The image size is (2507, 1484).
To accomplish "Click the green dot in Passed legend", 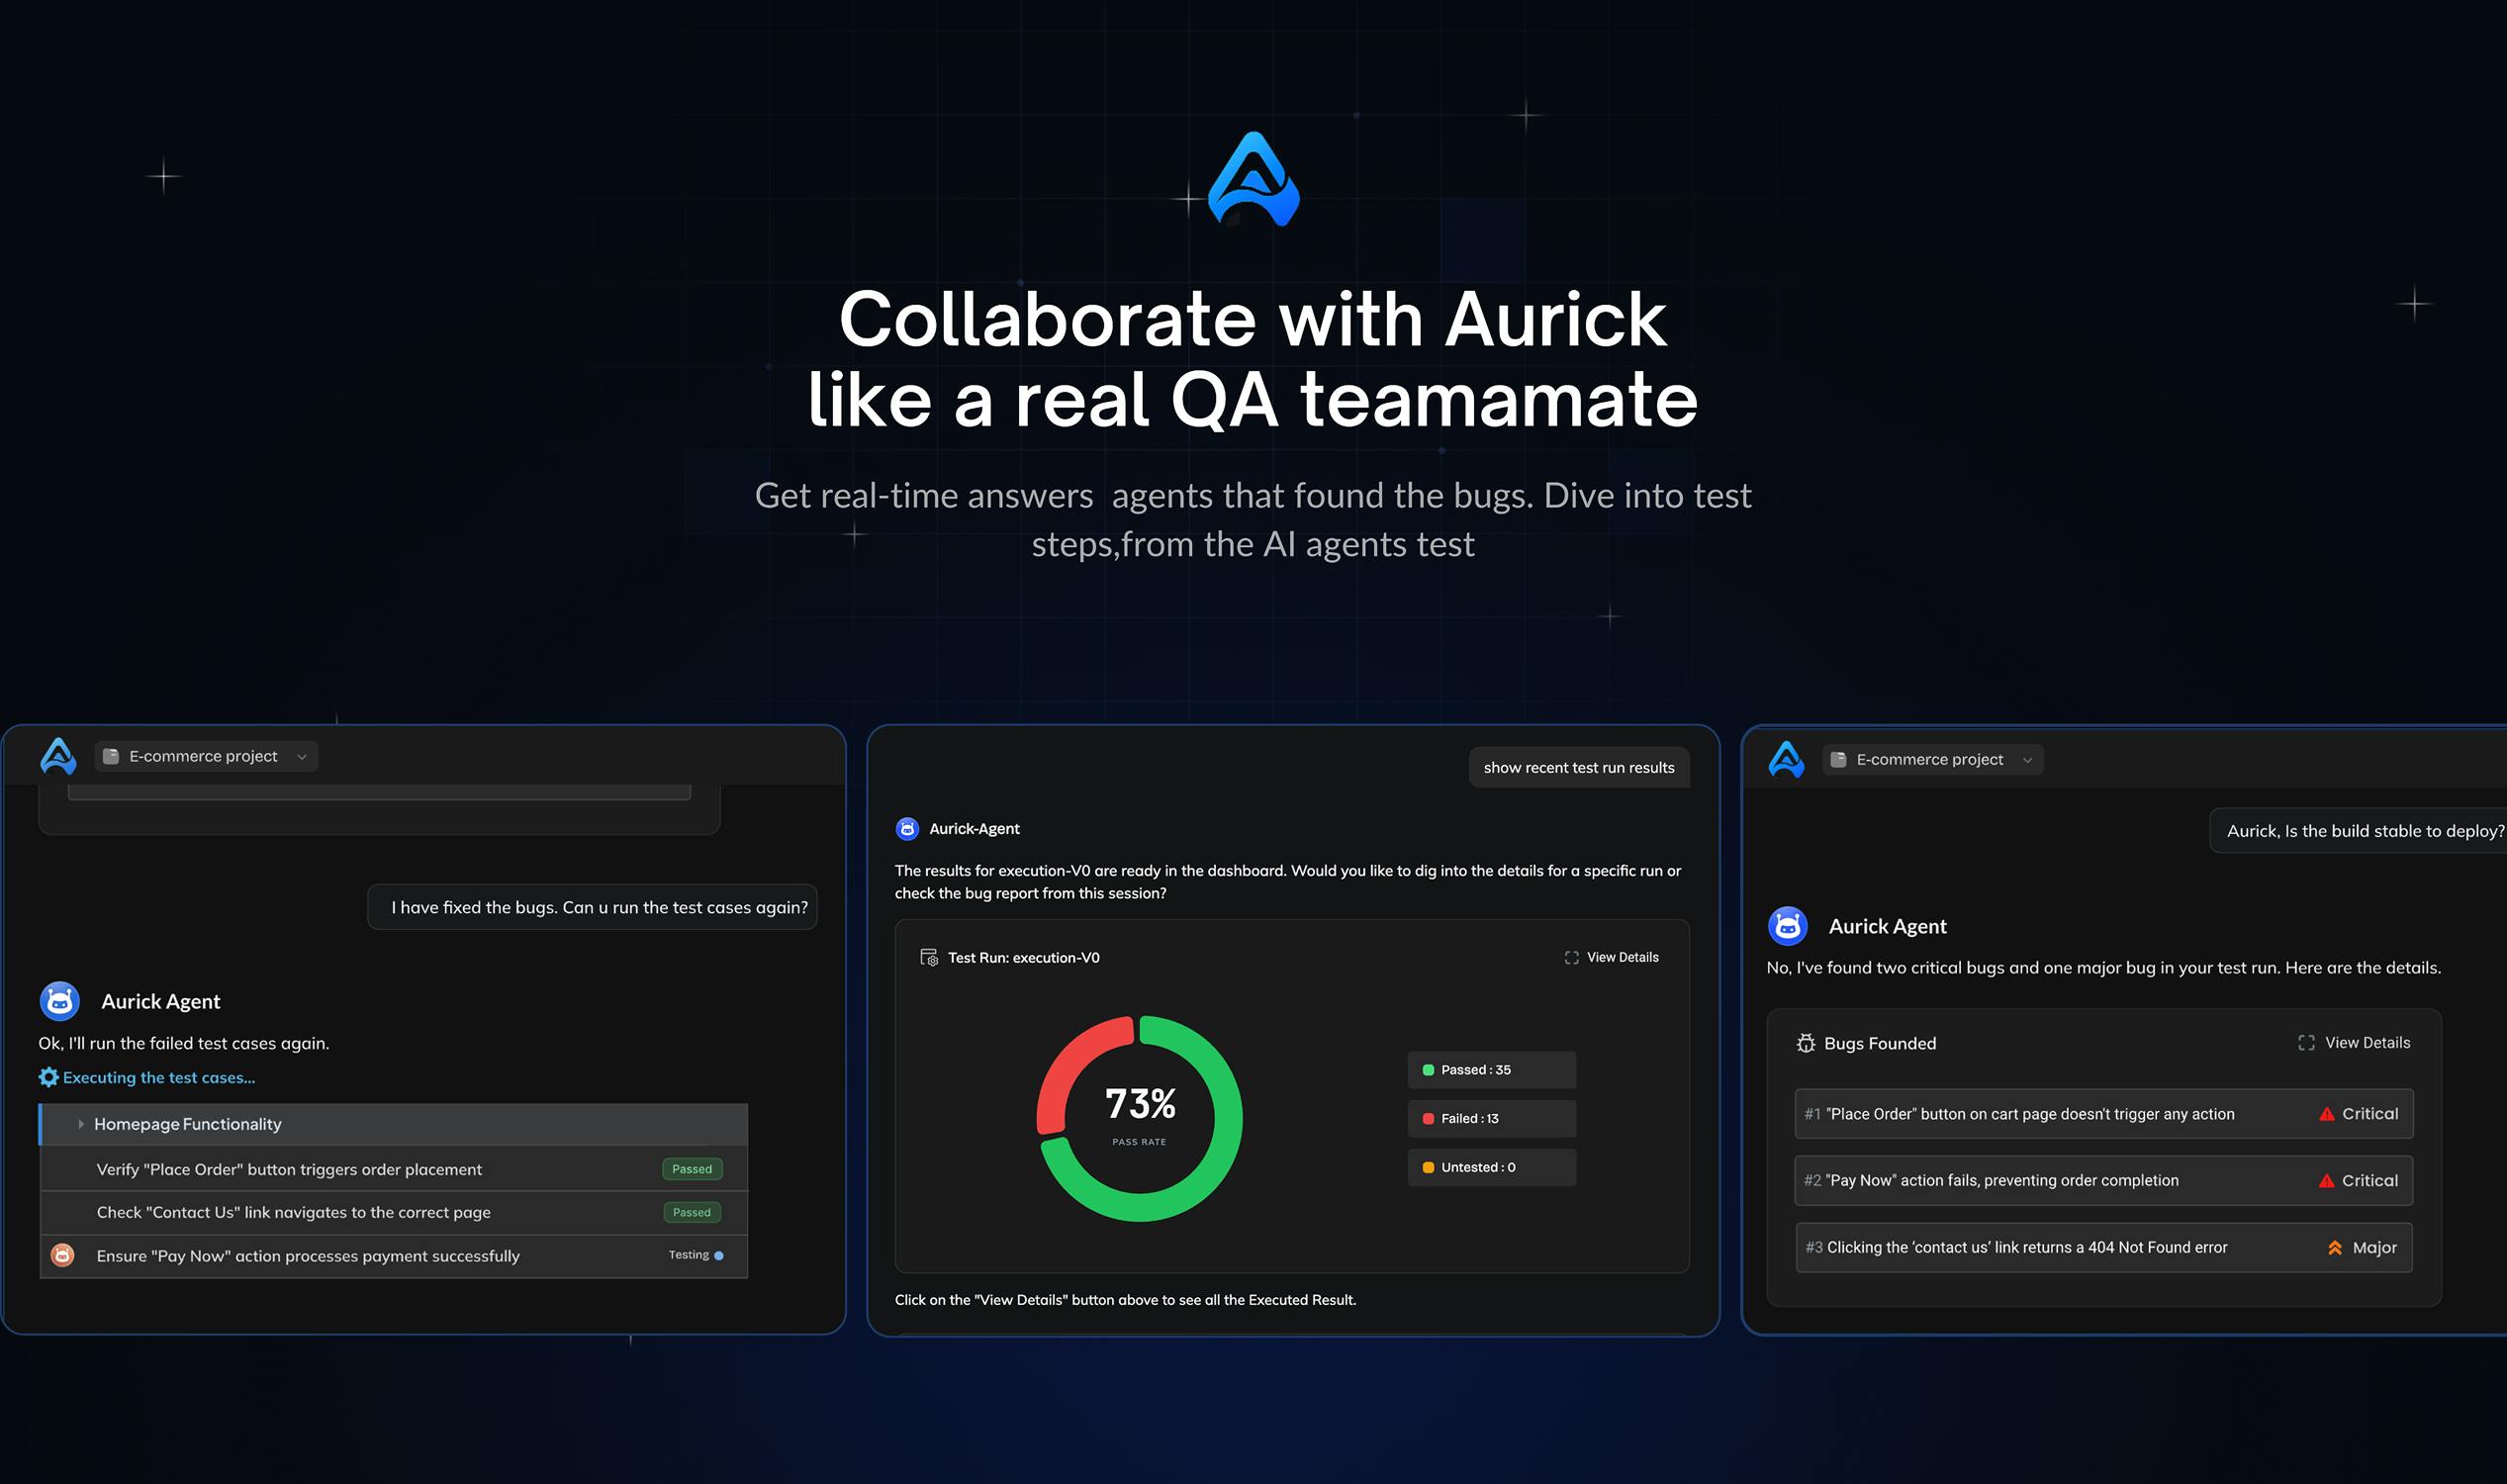I will point(1428,1070).
